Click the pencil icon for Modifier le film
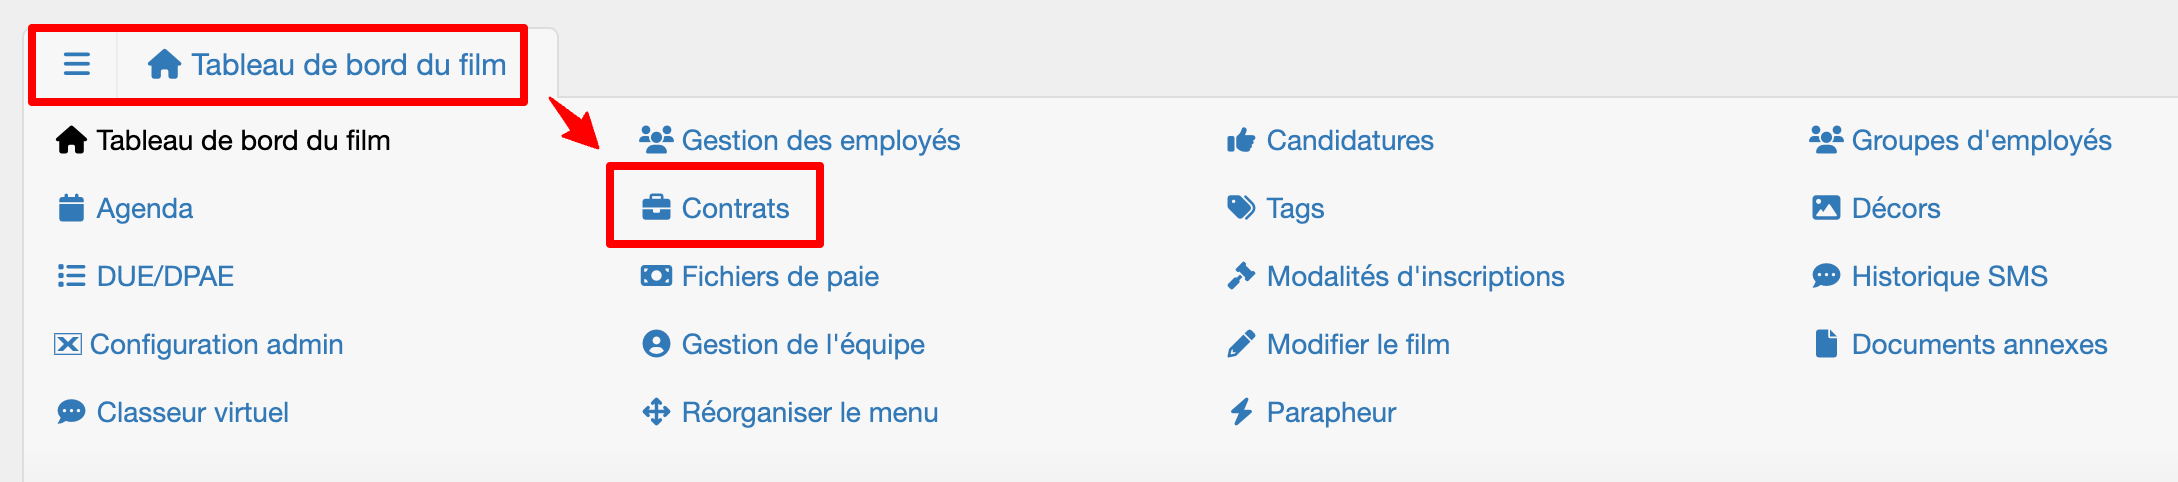This screenshot has height=482, width=2178. [1241, 344]
